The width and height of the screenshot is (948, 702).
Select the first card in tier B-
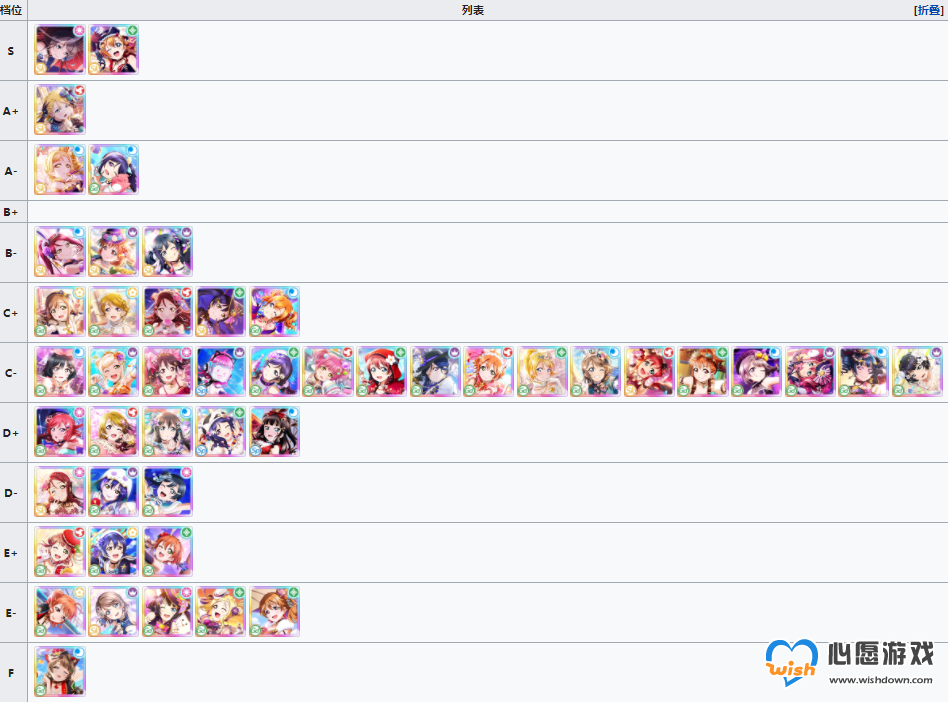coord(60,252)
